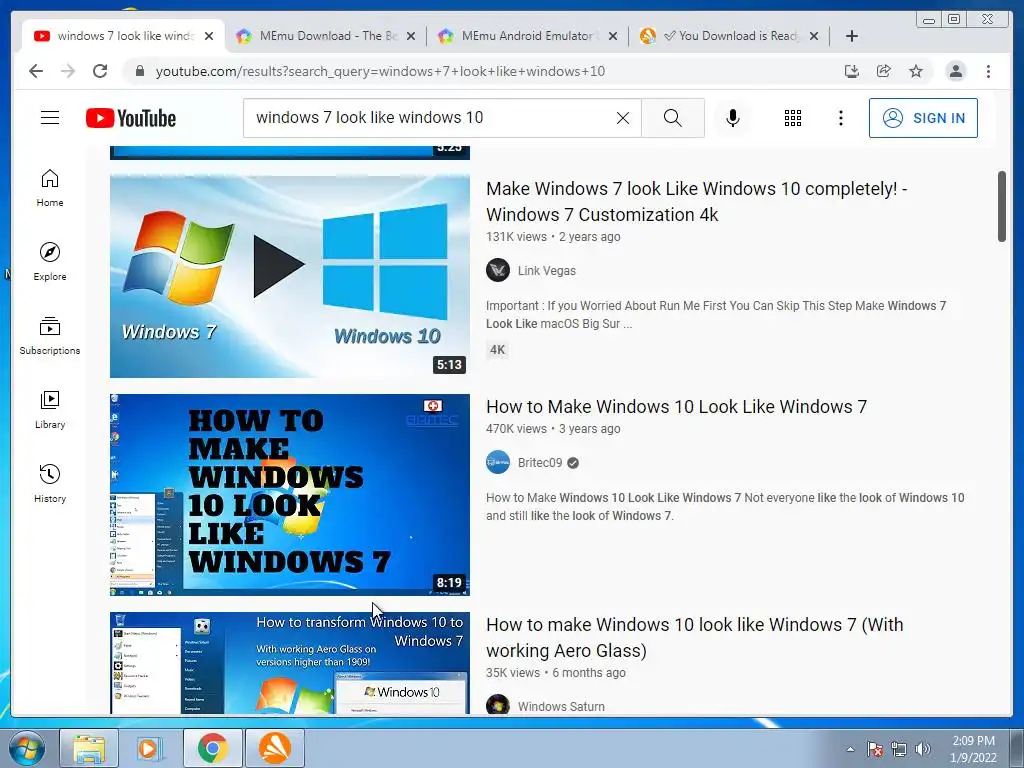Reload the page

click(x=100, y=71)
